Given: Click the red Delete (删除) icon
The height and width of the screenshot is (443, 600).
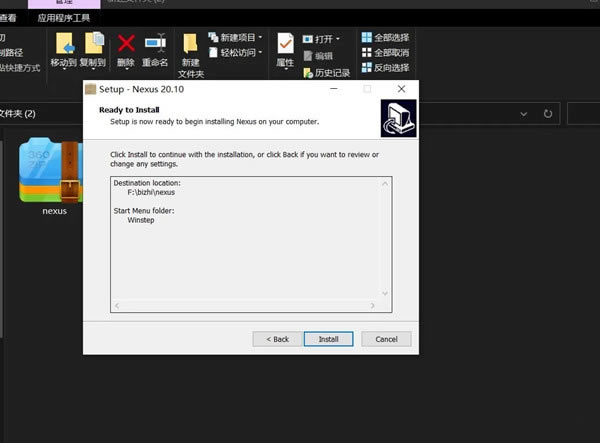Looking at the screenshot, I should (126, 50).
